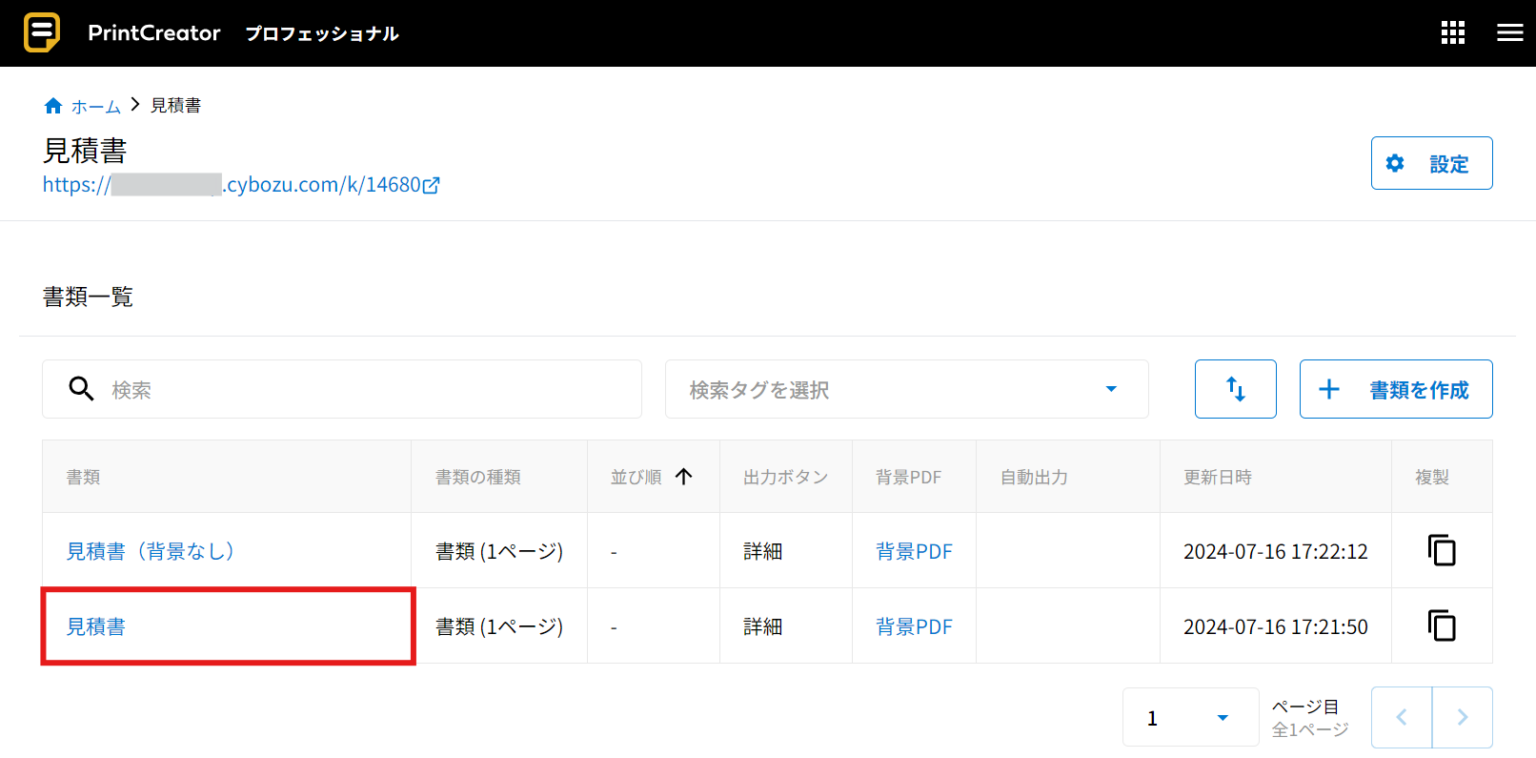Click the 検索 search input field

tap(370, 389)
